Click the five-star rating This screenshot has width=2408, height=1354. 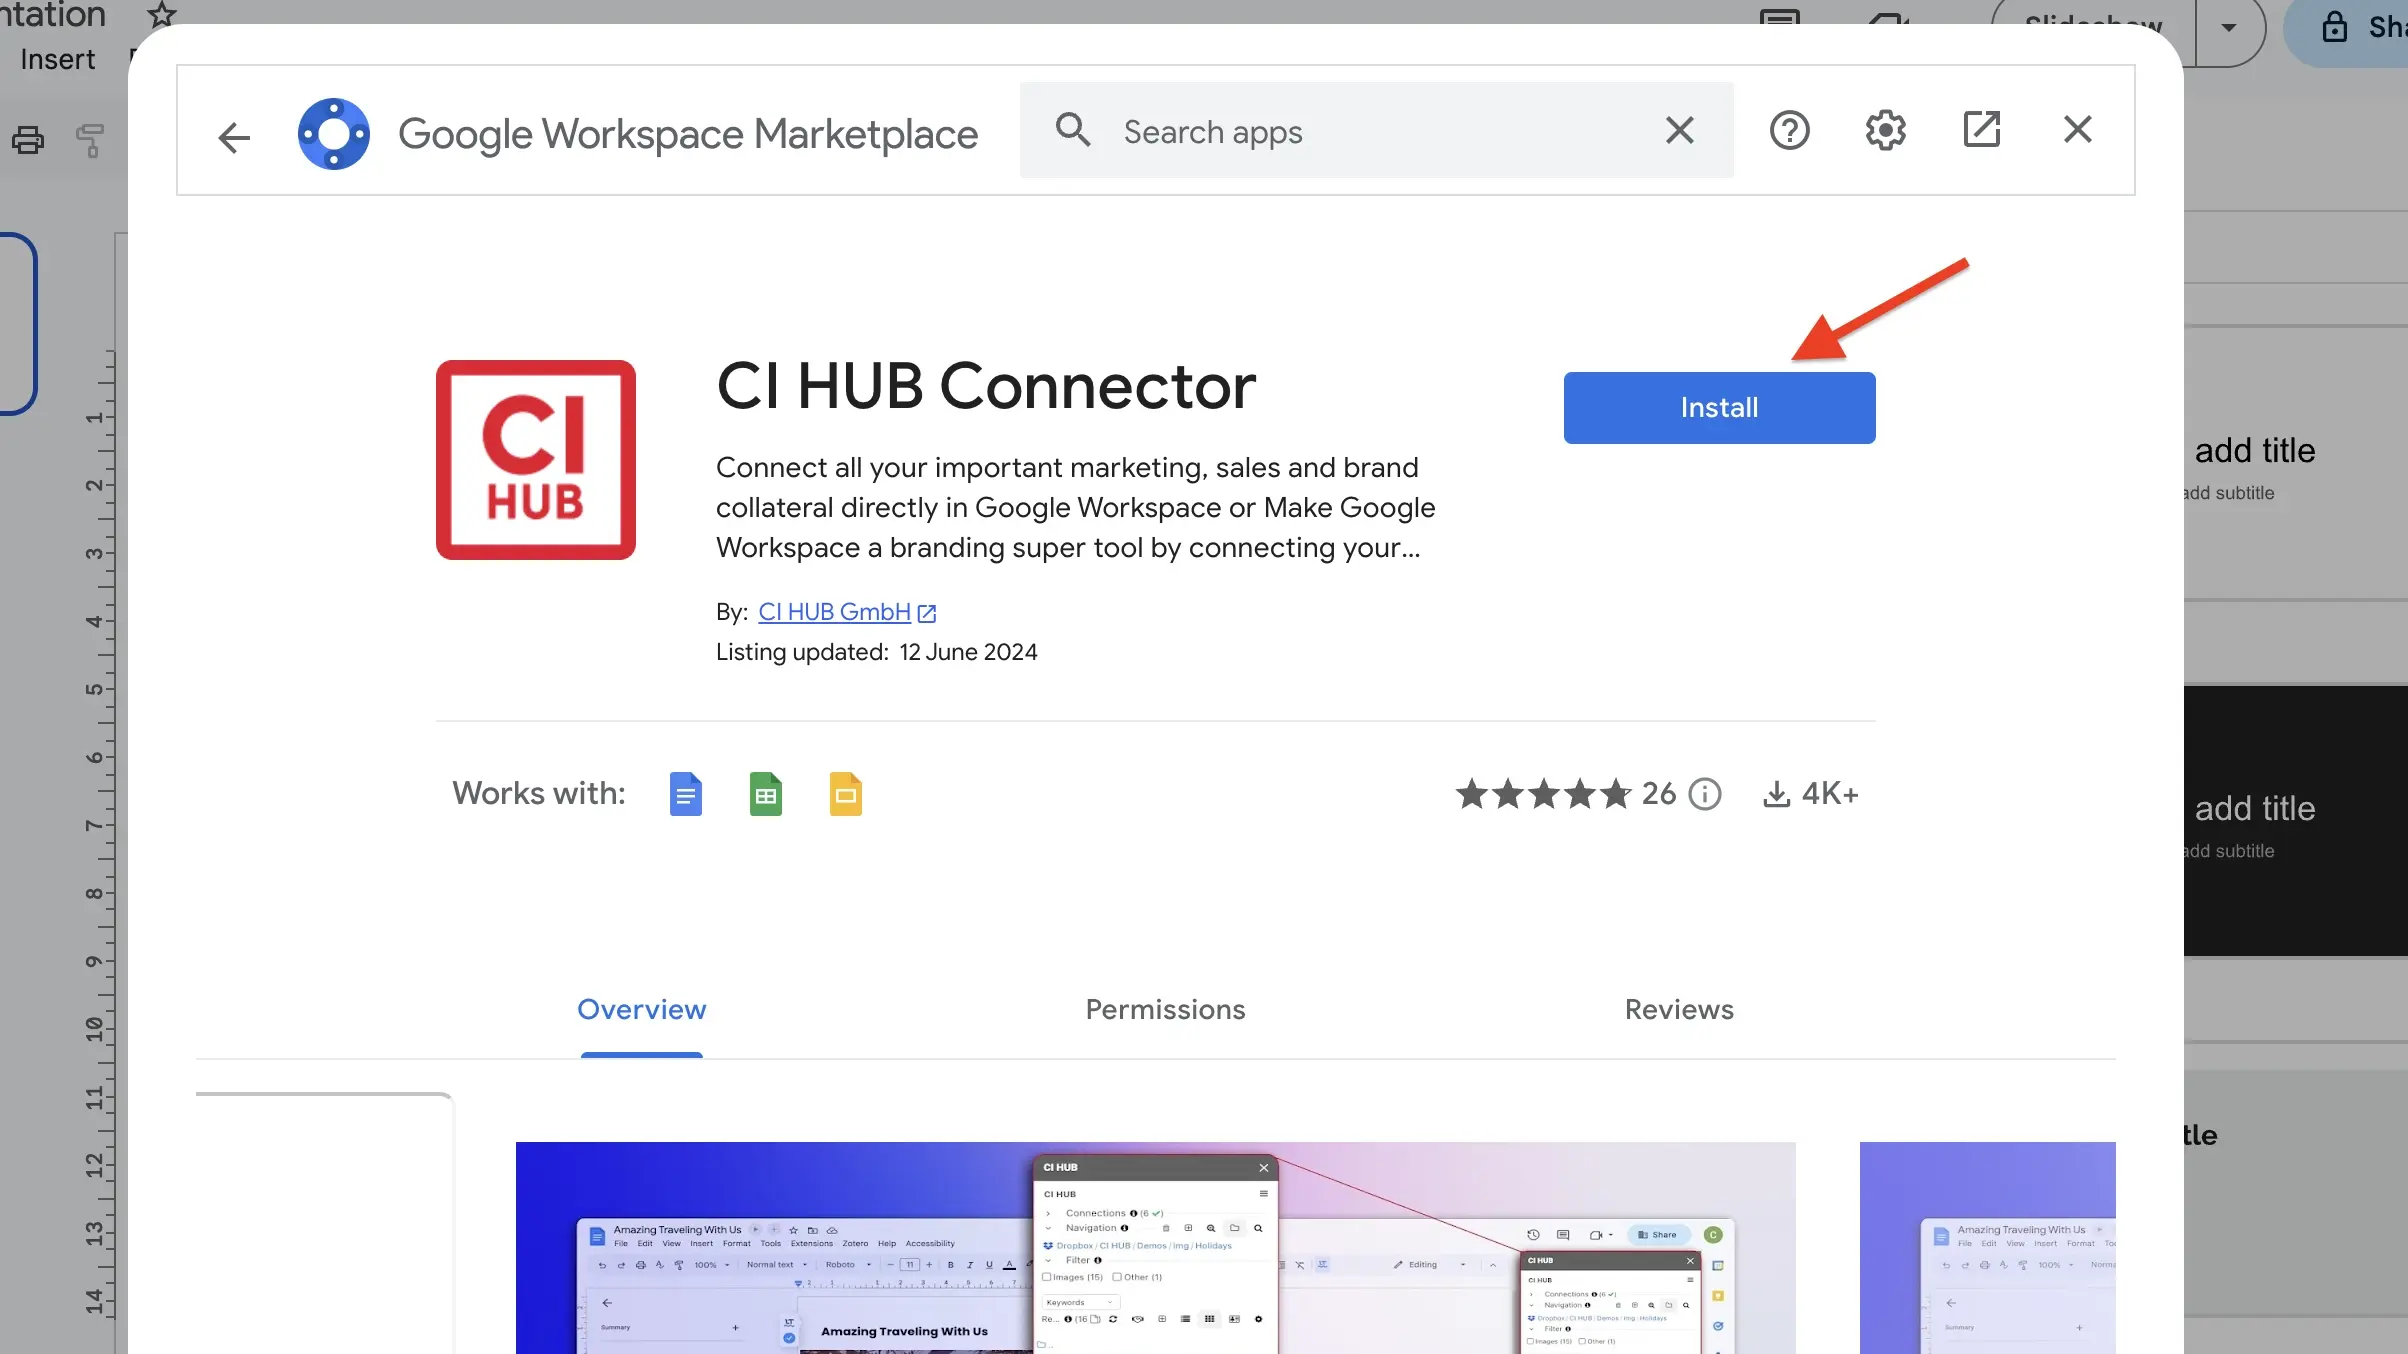[x=1543, y=794]
